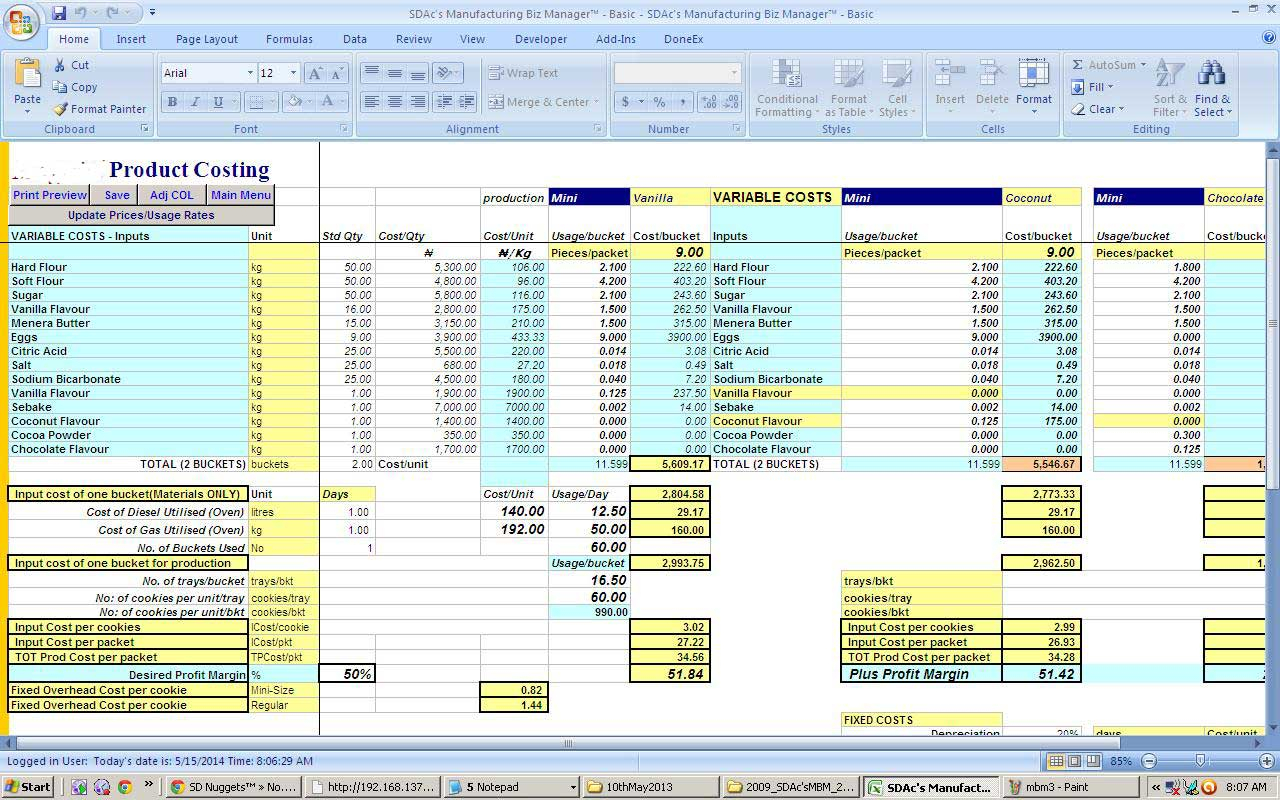The image size is (1280, 800).
Task: Open the Formulas ribbon tab
Action: 289,39
